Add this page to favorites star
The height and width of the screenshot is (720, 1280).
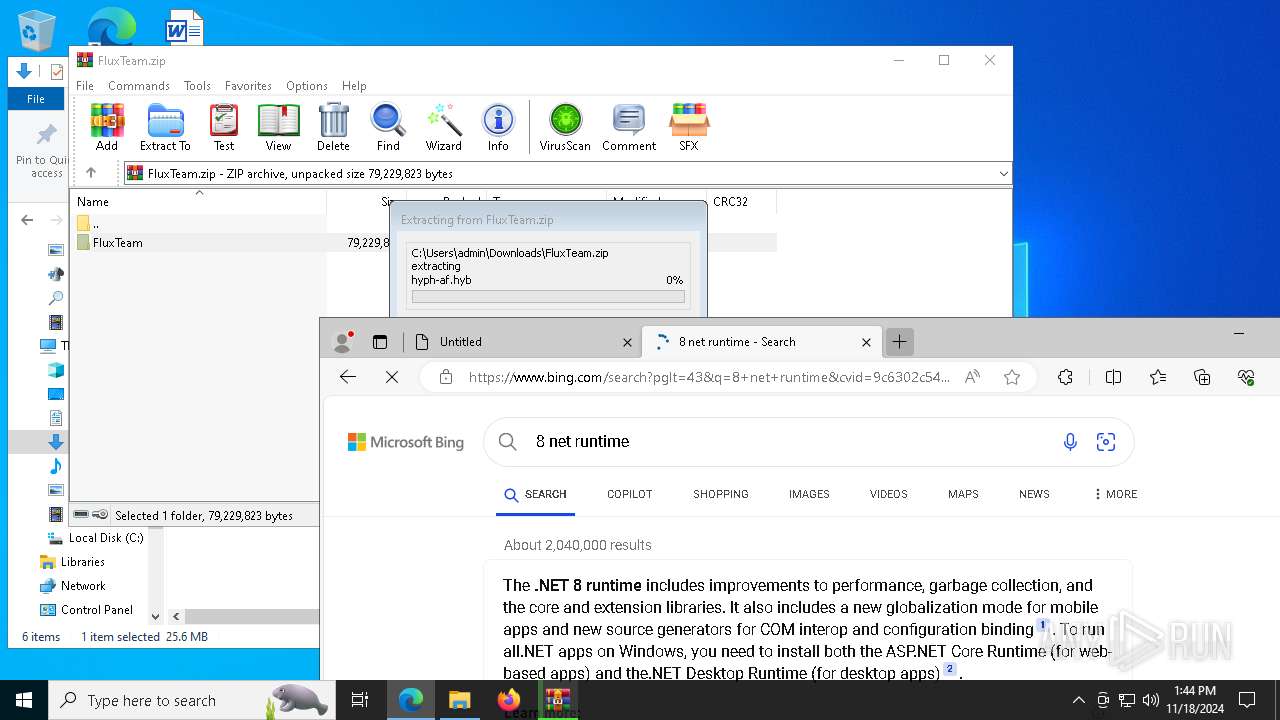pyautogui.click(x=1012, y=377)
